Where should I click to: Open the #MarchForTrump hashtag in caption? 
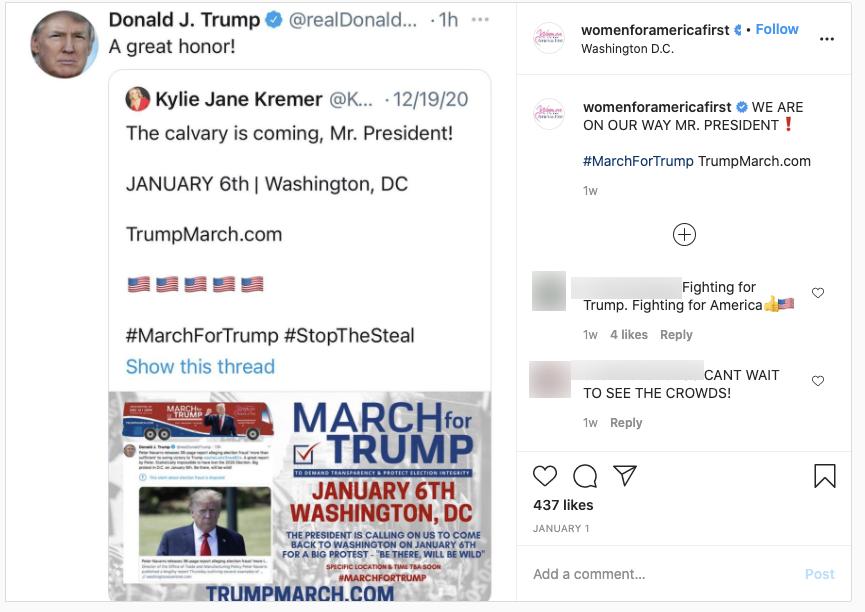pyautogui.click(x=638, y=161)
